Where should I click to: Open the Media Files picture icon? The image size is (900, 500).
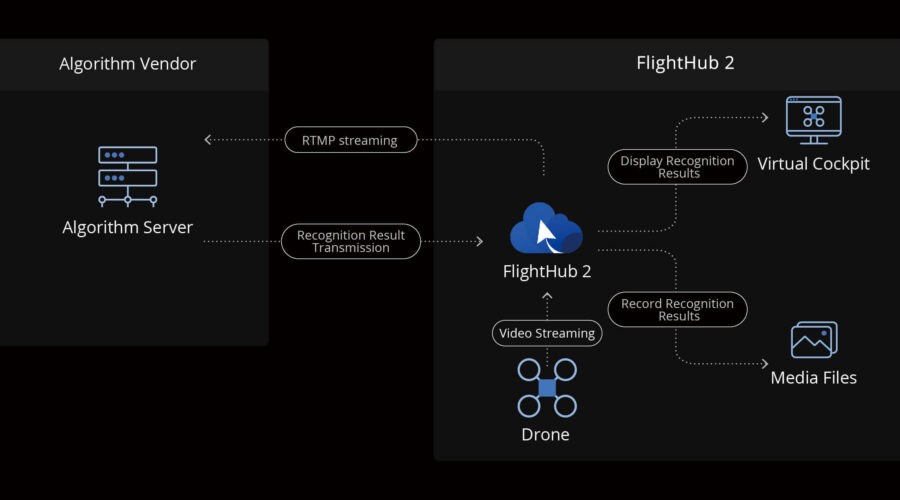click(813, 340)
